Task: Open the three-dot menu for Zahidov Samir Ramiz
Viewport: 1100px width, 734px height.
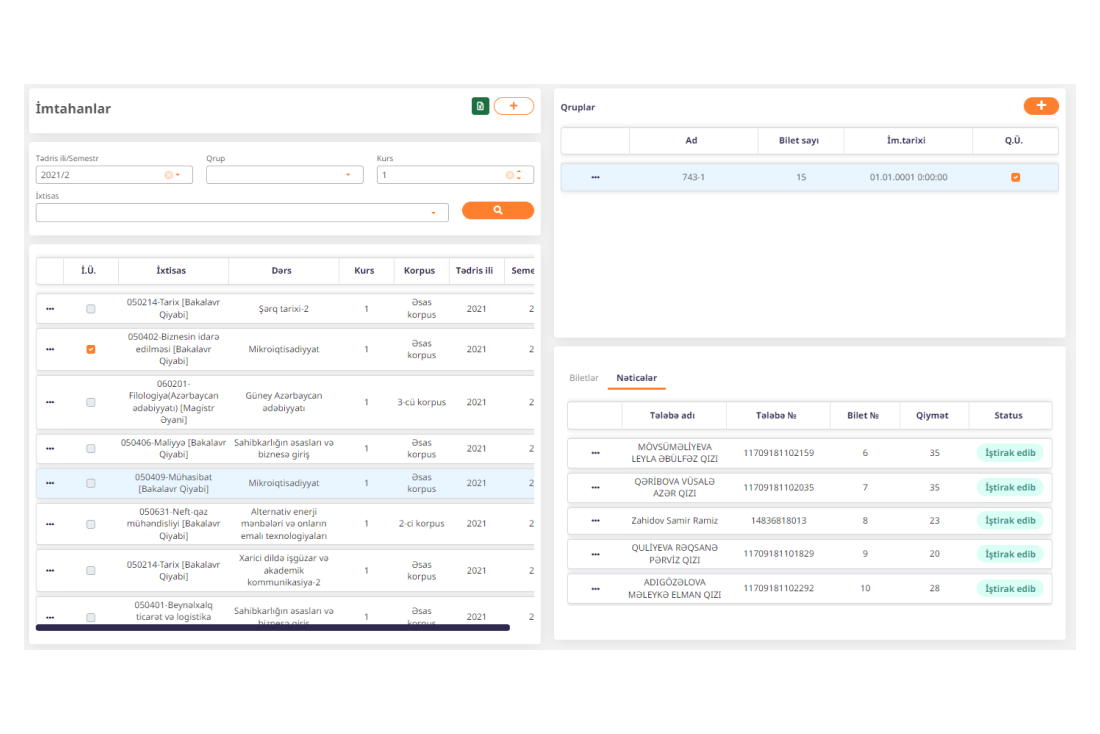Action: [x=596, y=521]
